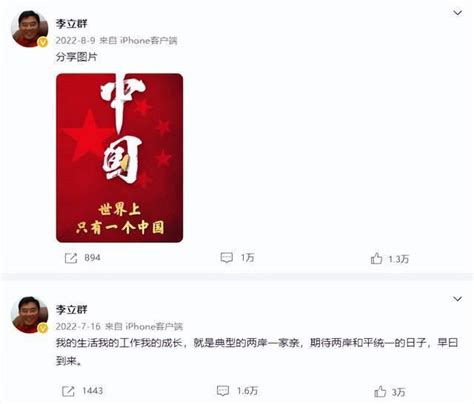Image resolution: width=474 pixels, height=404 pixels.
Task: Click the repost icon on the 2022-8-9 post
Action: [x=71, y=258]
